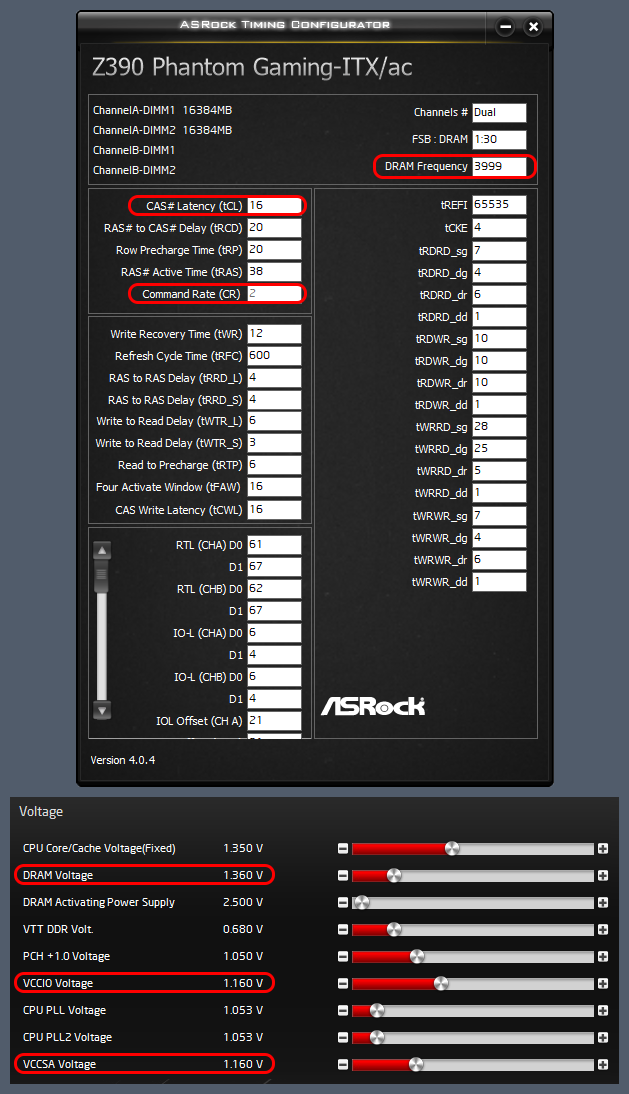Click the tCKE value field

[499, 227]
